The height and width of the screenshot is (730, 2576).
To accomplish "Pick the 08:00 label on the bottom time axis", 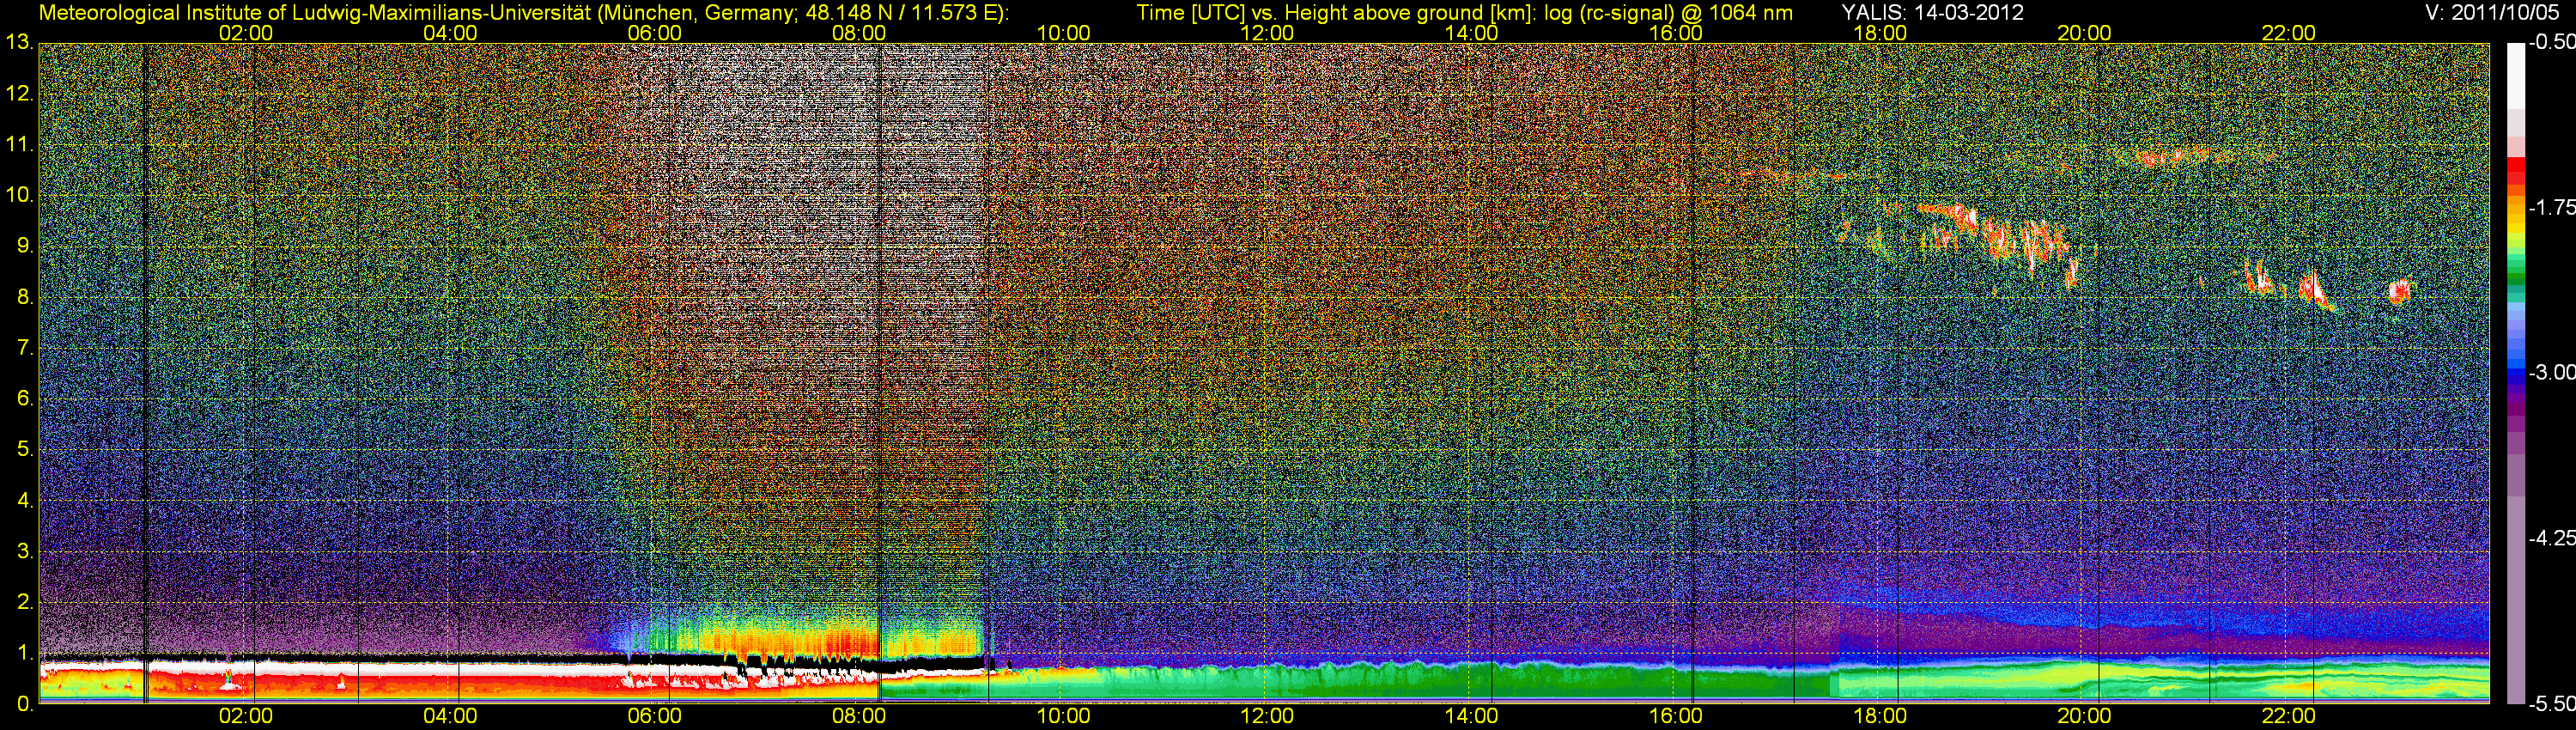I will point(859,716).
